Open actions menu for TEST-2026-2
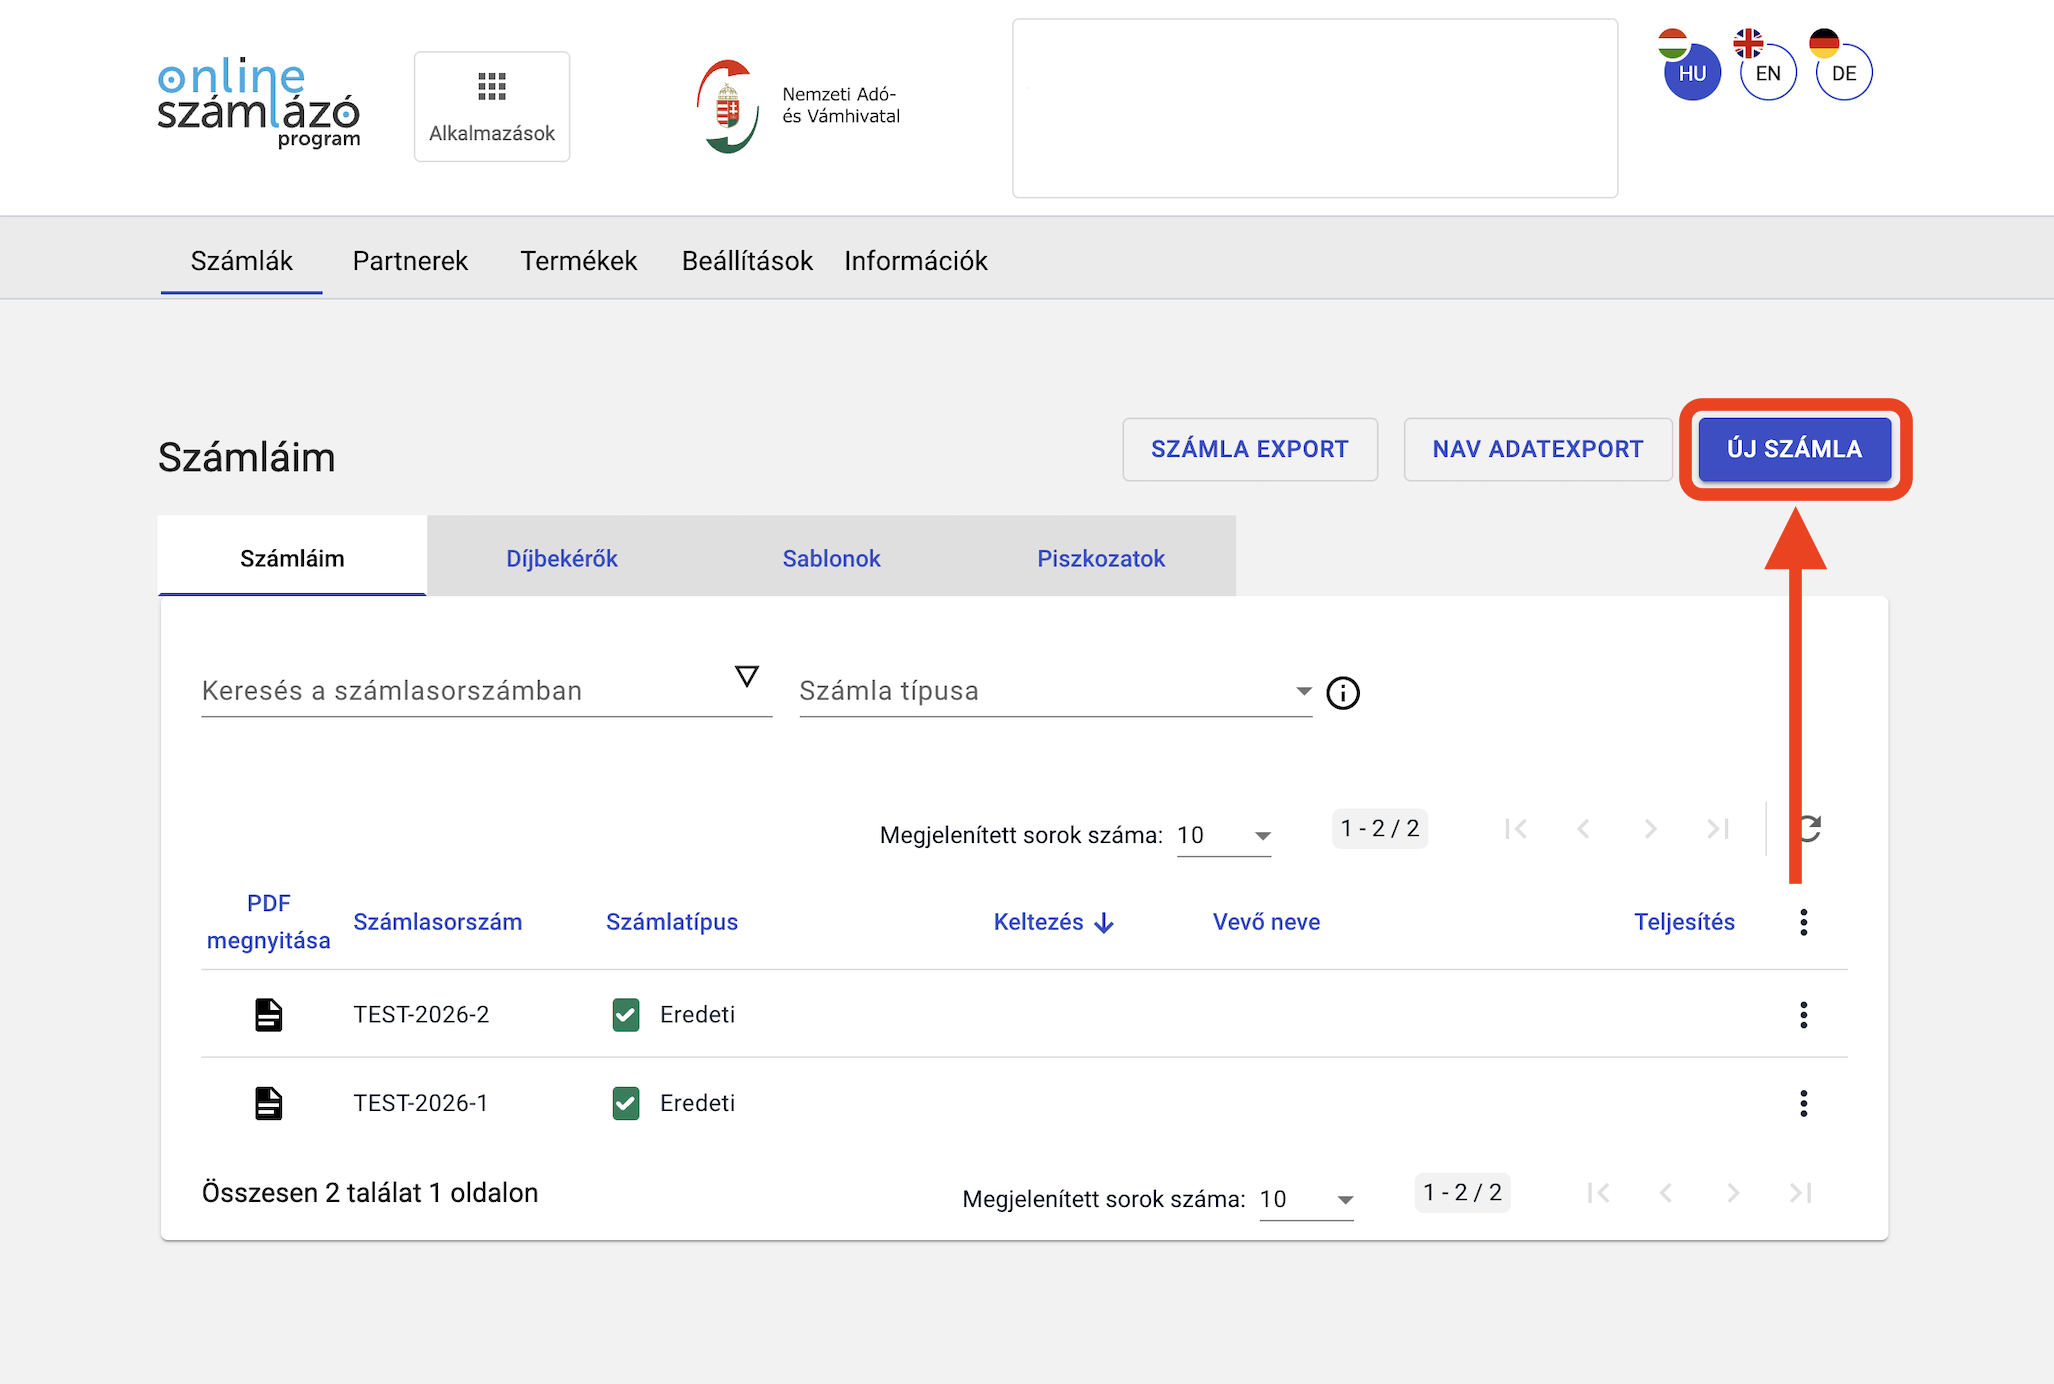This screenshot has width=2054, height=1384. (x=1804, y=1015)
